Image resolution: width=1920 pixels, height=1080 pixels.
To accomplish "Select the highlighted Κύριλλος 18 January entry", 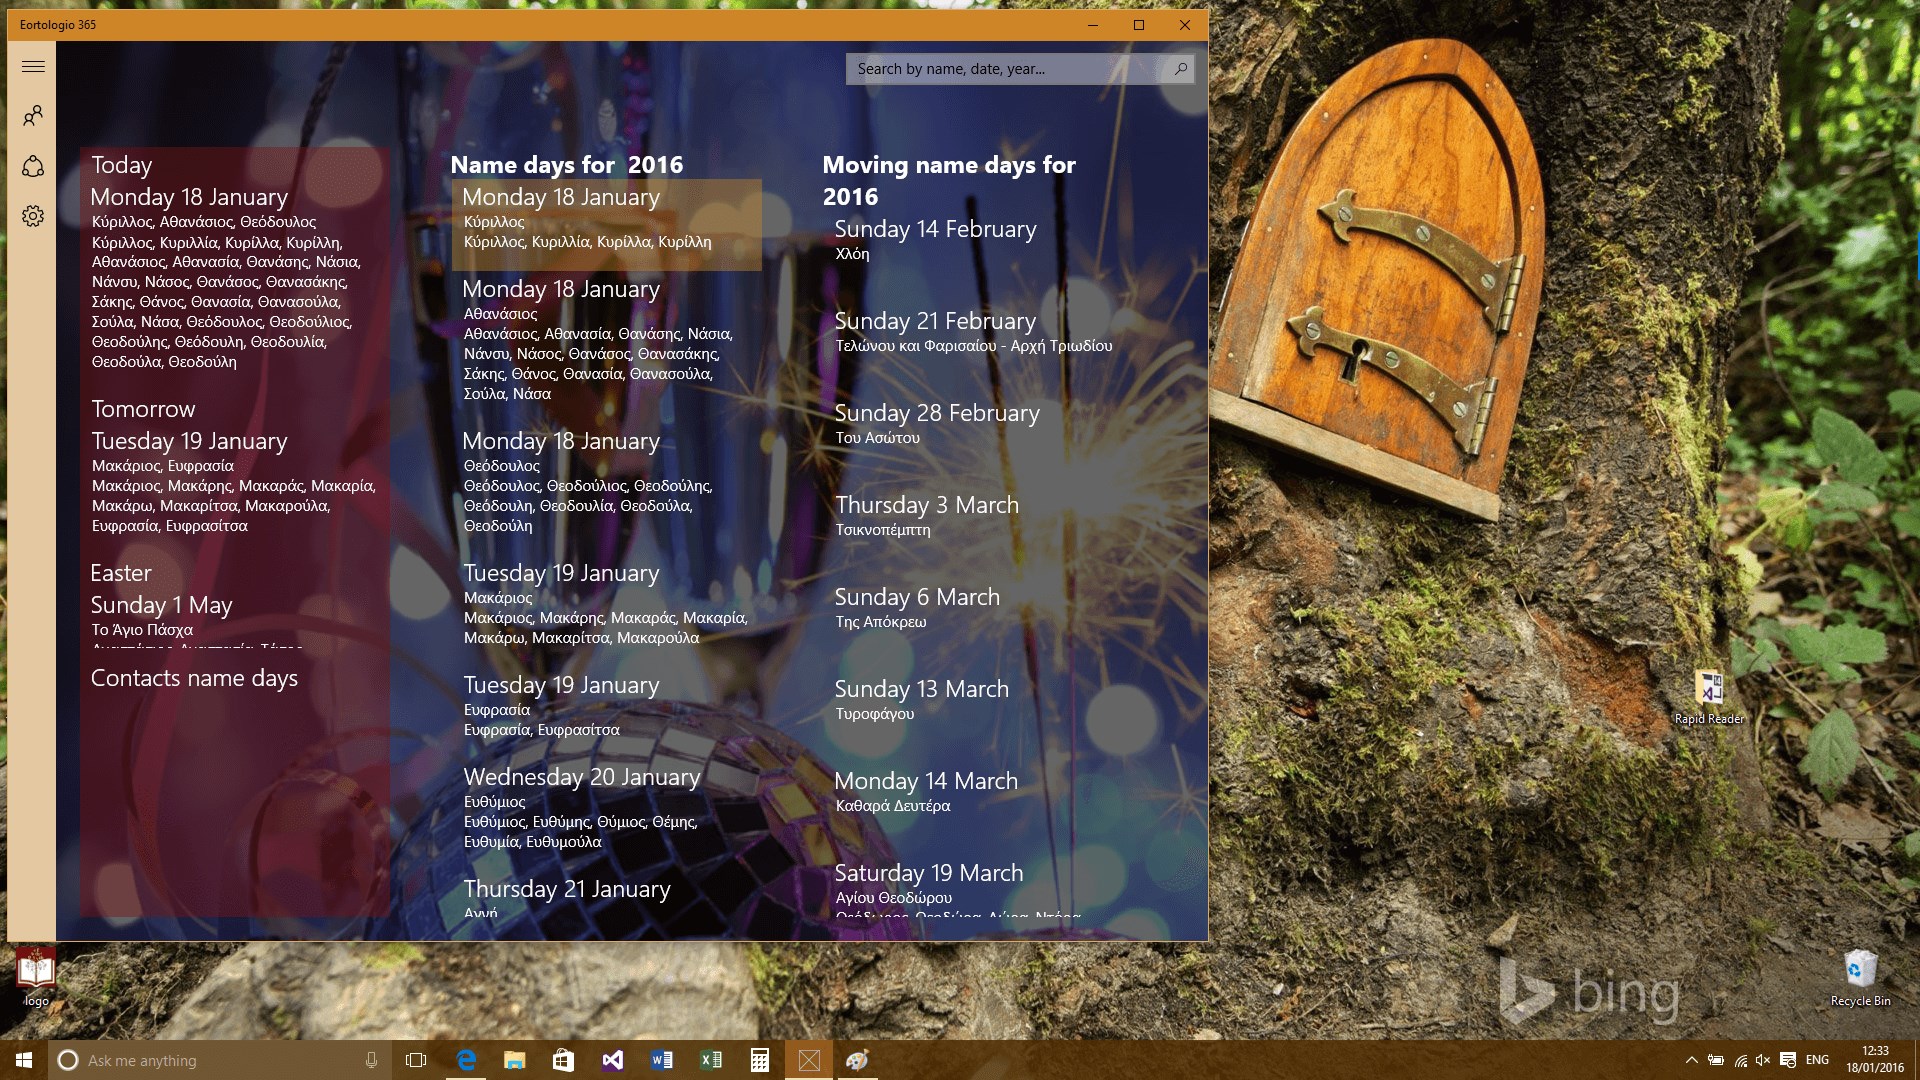I will point(606,224).
